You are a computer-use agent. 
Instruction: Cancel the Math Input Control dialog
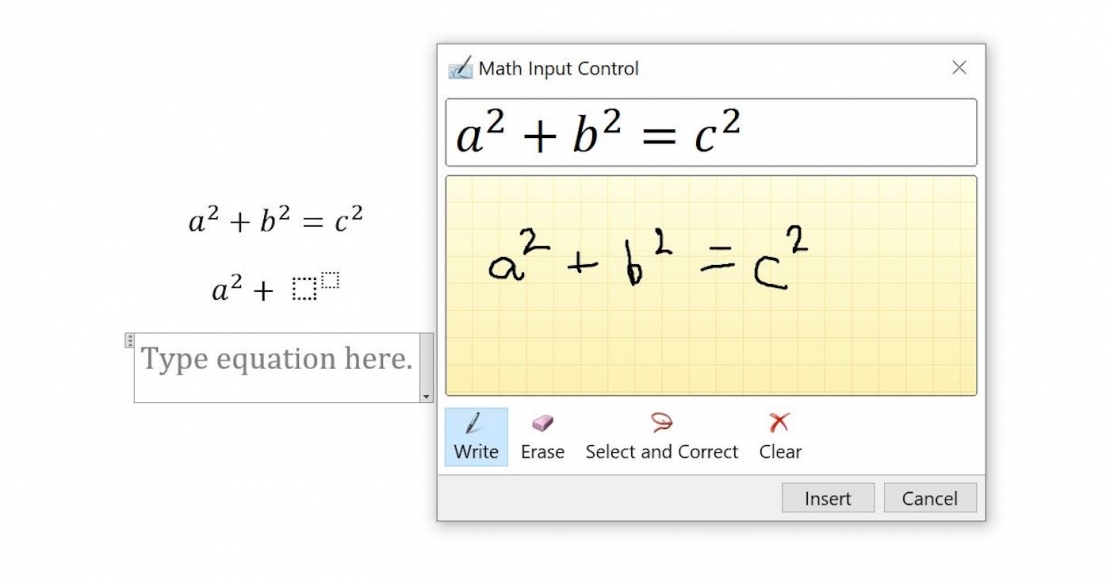pyautogui.click(x=929, y=497)
